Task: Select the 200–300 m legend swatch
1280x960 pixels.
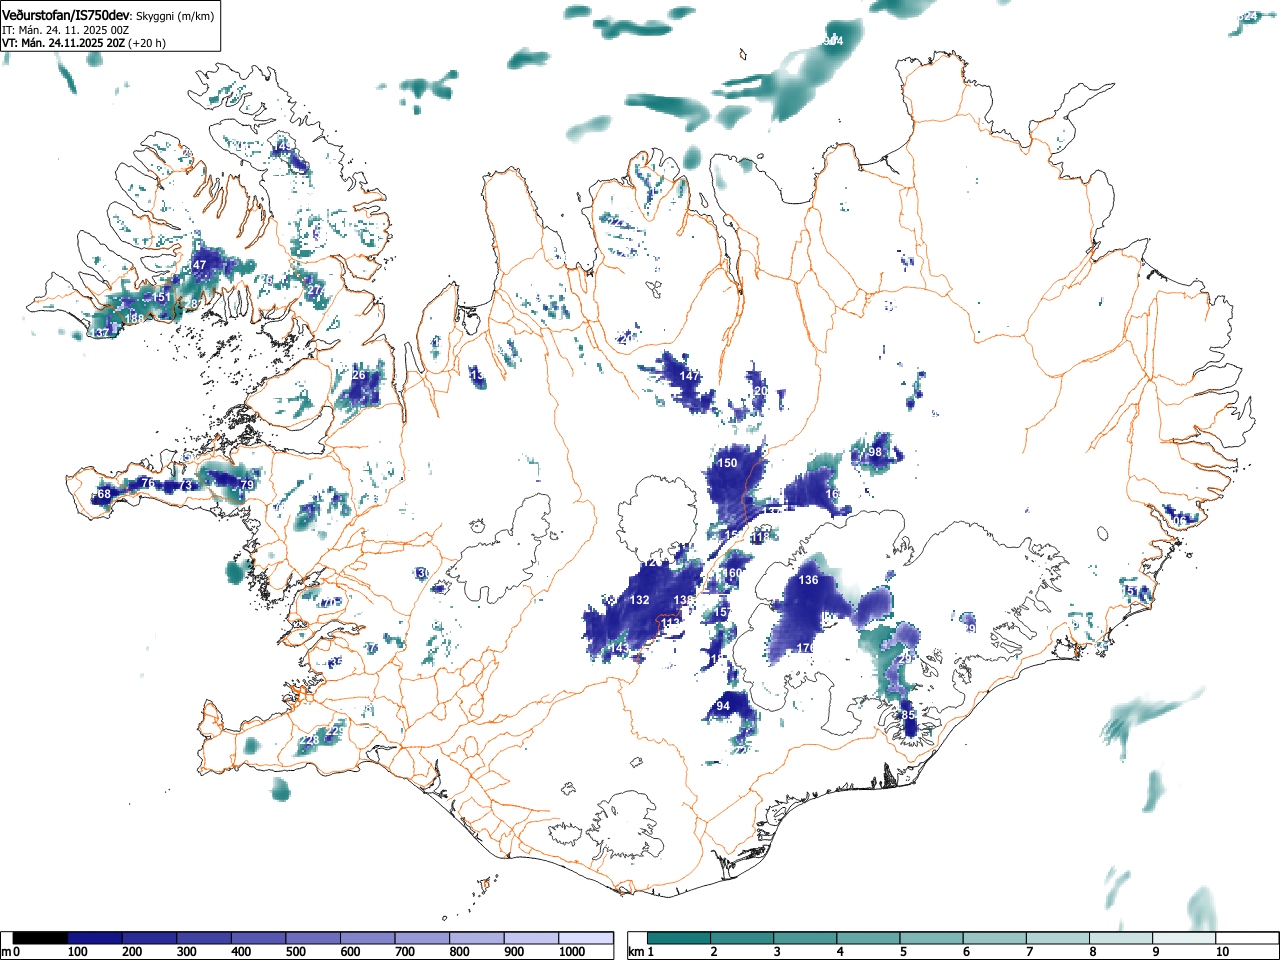Action: coord(149,938)
